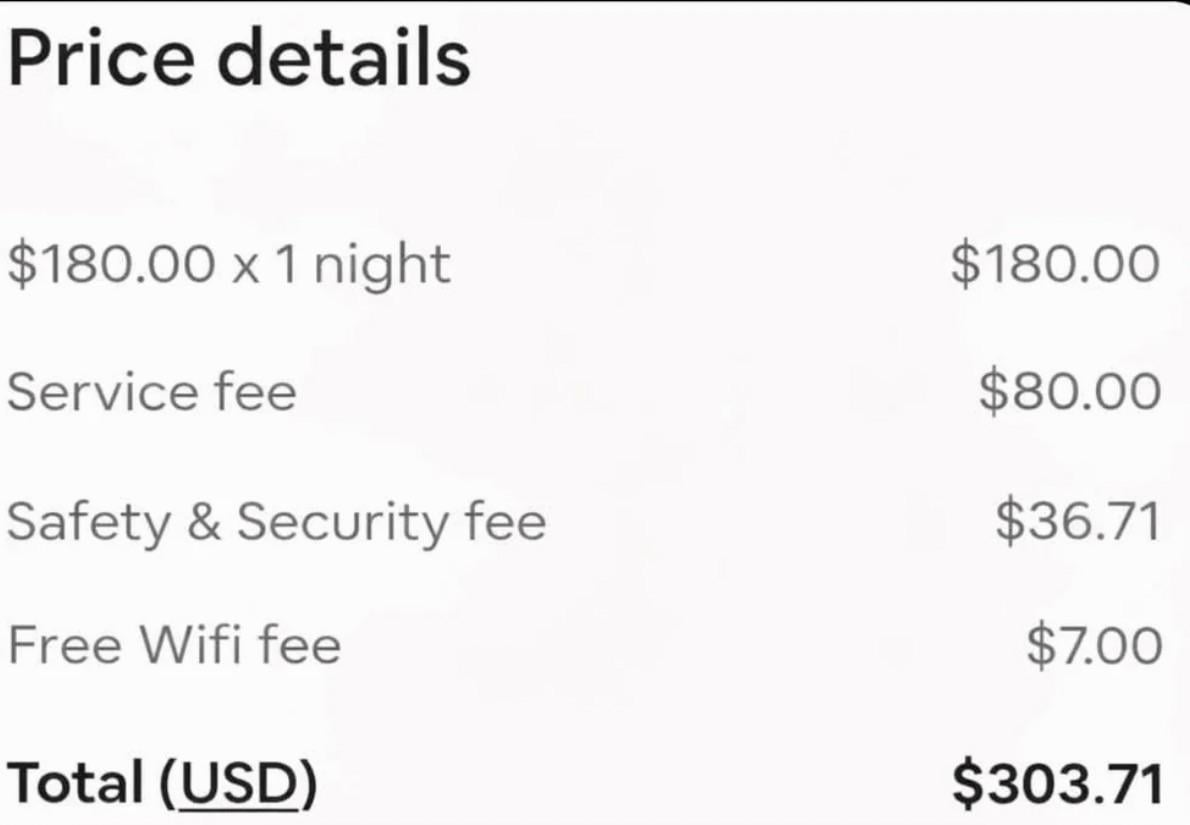Click the $36.71 safety fee amount
The image size is (1190, 825).
click(x=1077, y=521)
